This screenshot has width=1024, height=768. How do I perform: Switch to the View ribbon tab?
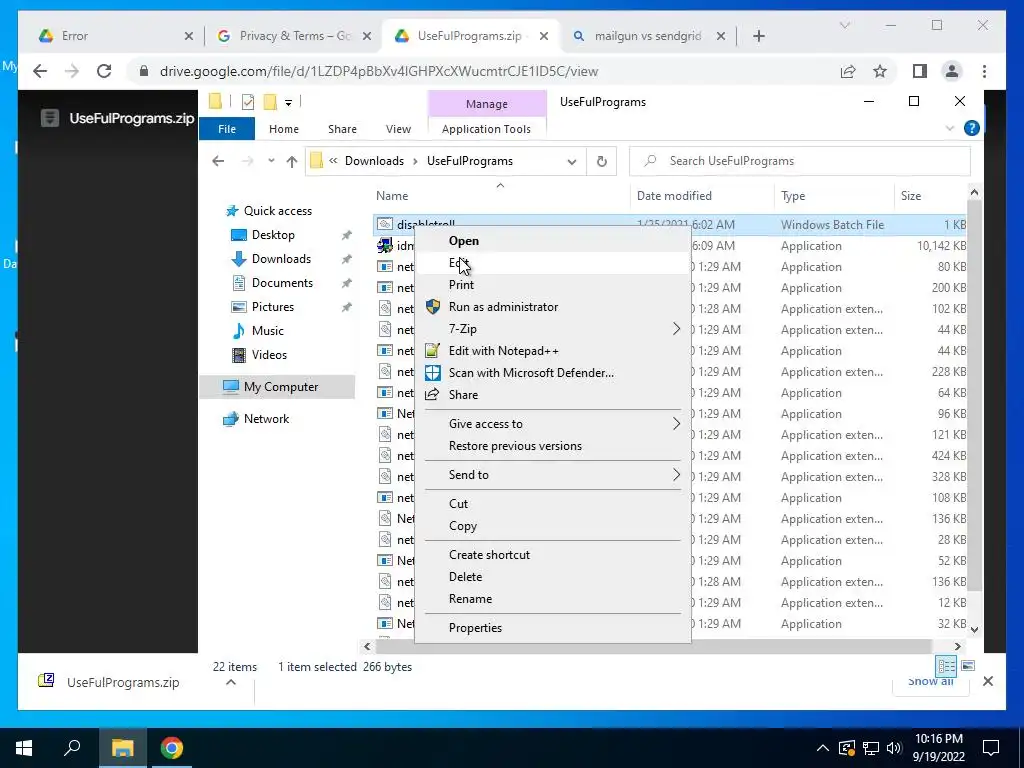[398, 129]
